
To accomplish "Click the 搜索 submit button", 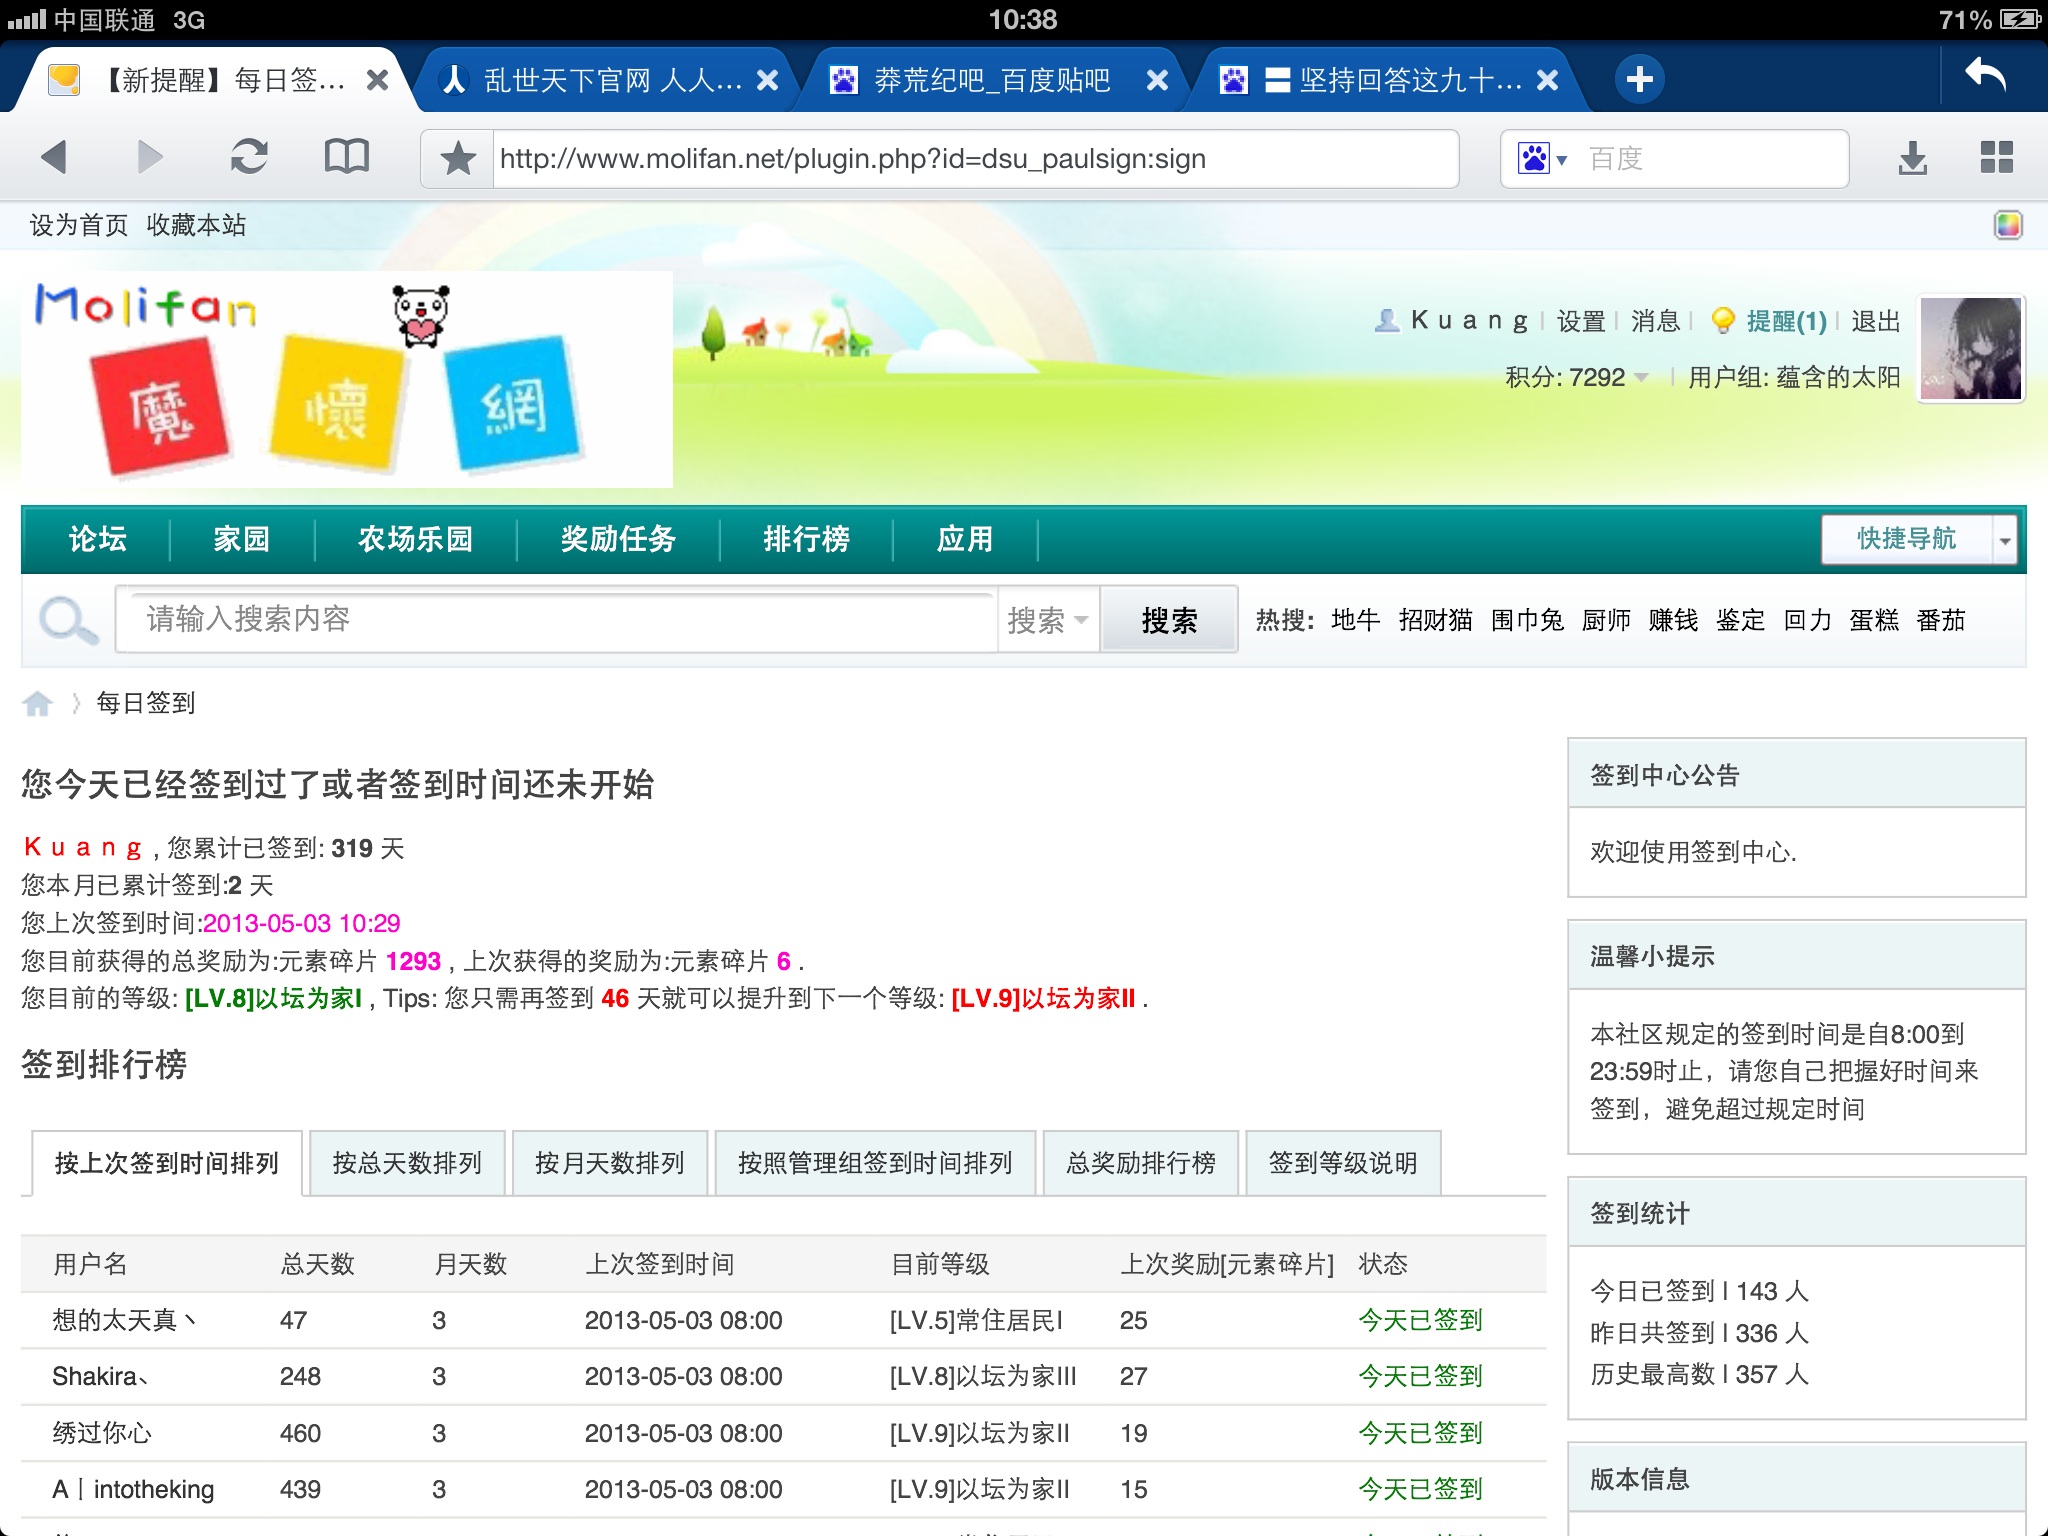I will coord(1169,620).
